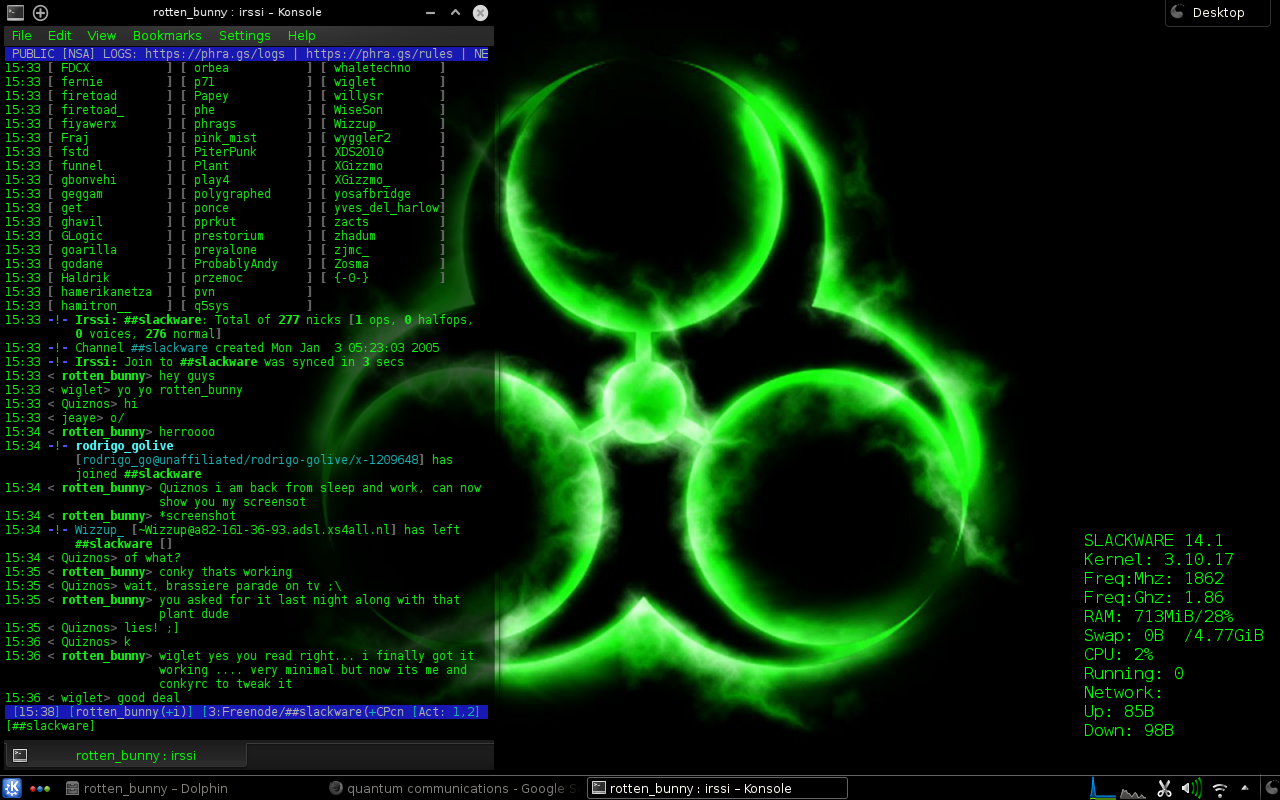This screenshot has width=1280, height=800.
Task: Click the panel settings cashew icon
Action: [1269, 788]
